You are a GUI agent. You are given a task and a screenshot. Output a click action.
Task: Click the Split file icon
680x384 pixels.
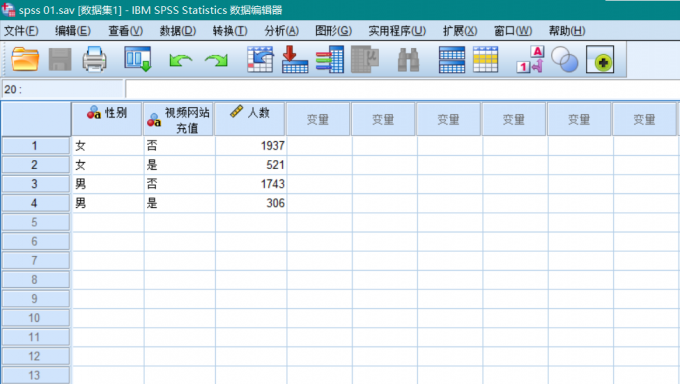point(451,60)
